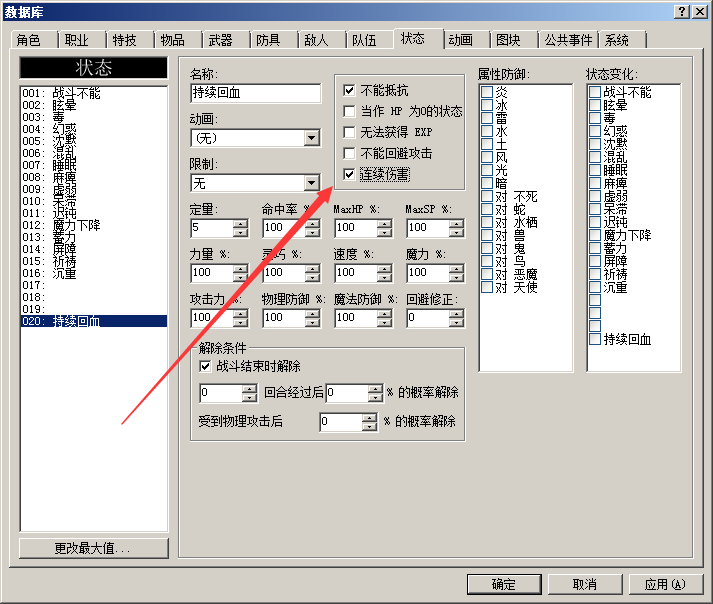Open the 公共事件 tab
The height and width of the screenshot is (604, 713).
pyautogui.click(x=568, y=40)
